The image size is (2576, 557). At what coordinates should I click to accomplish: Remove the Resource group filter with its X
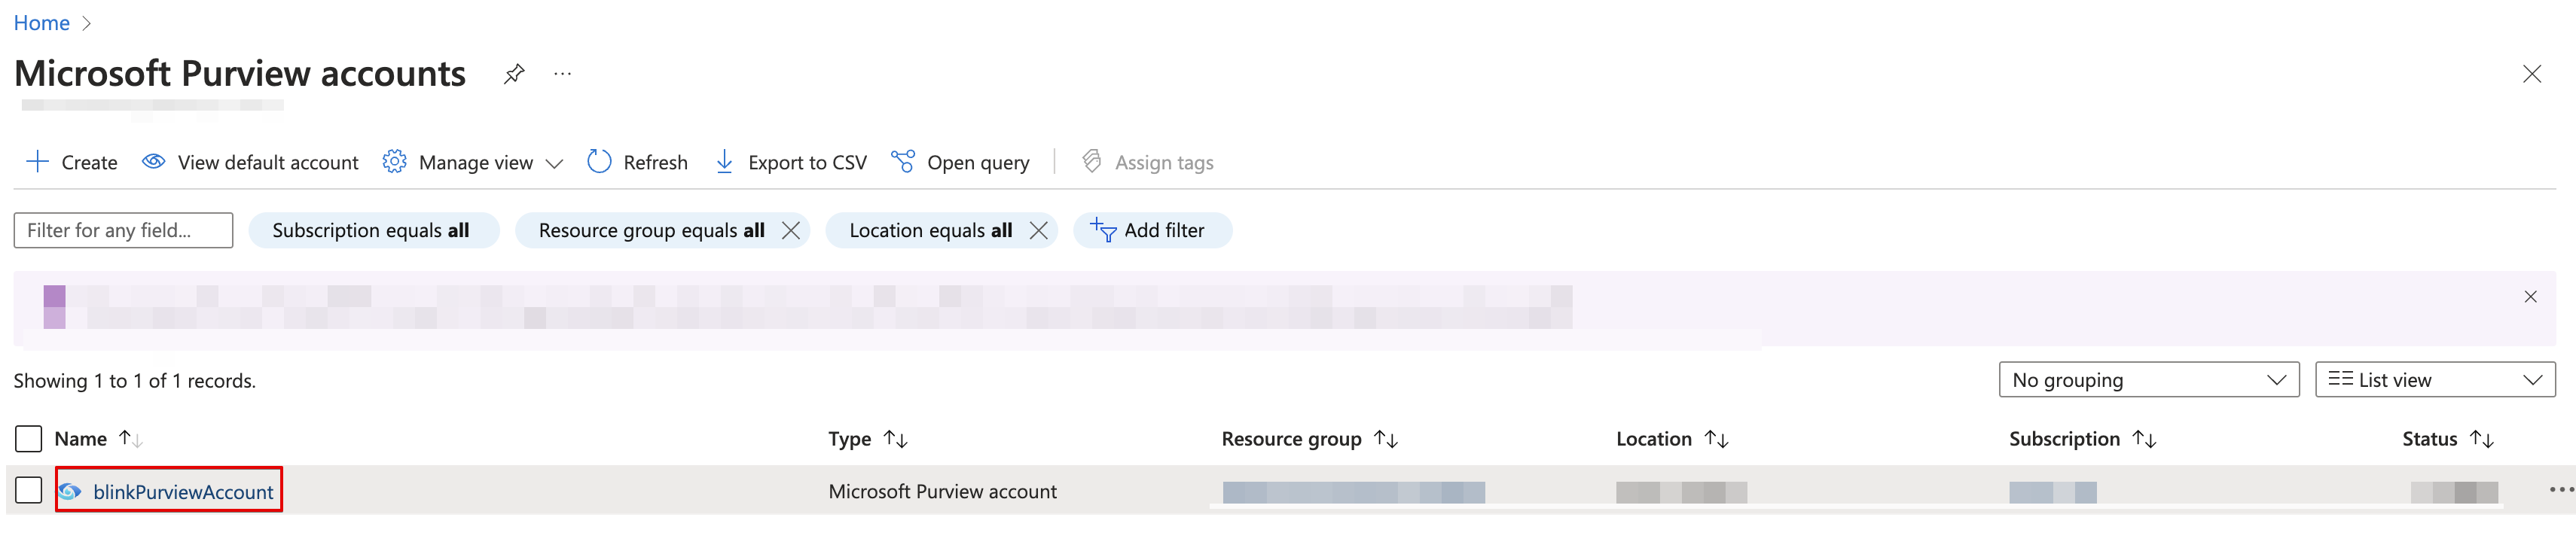(x=791, y=231)
